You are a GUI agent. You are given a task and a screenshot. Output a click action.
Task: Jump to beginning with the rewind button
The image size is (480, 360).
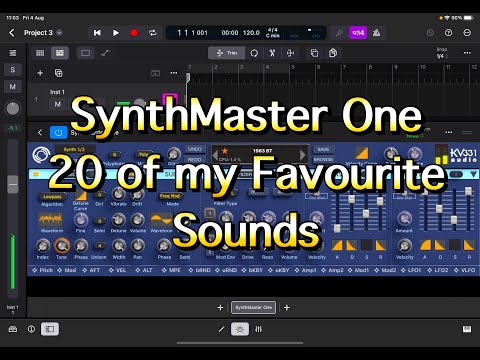tap(97, 33)
